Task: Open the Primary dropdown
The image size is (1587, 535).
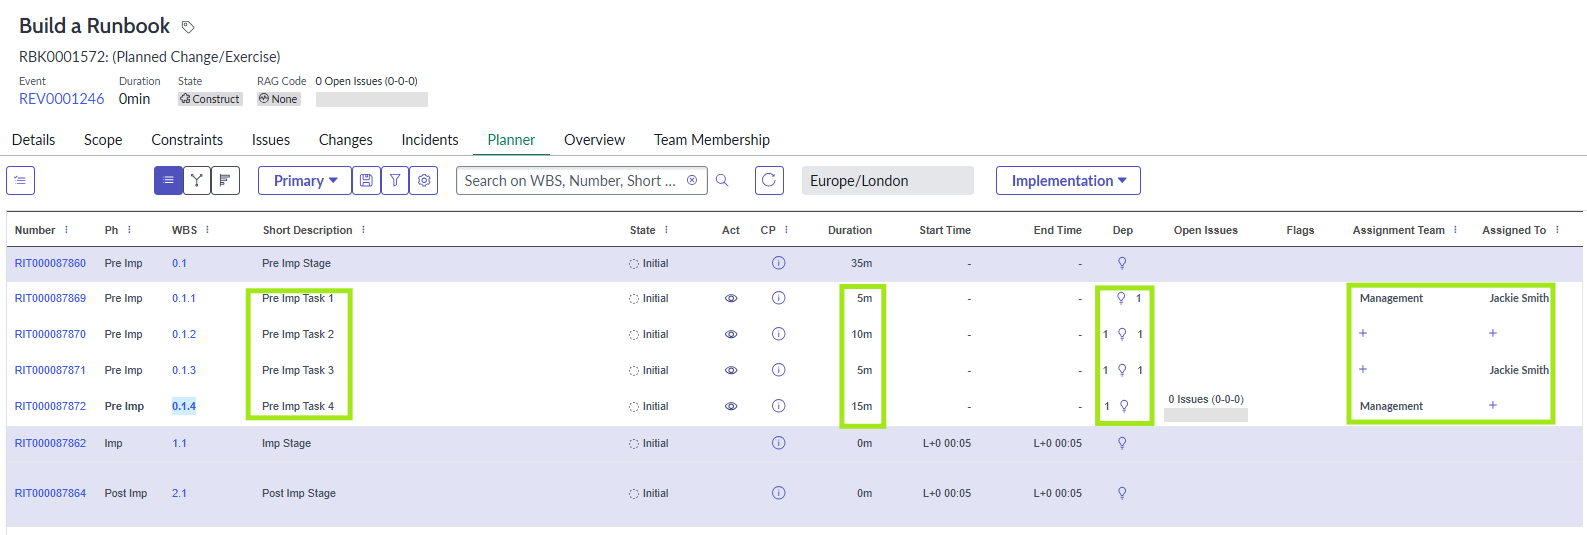Action: (x=305, y=181)
